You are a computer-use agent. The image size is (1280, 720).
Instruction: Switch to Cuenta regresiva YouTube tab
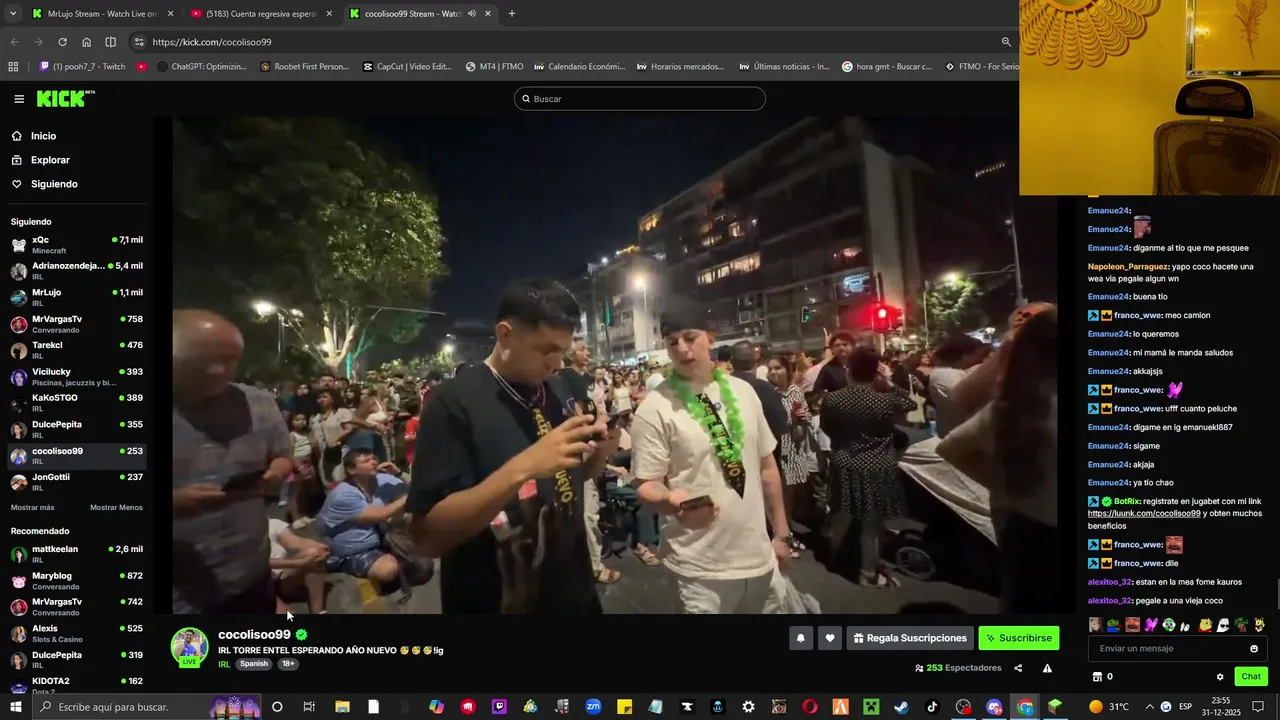point(260,14)
